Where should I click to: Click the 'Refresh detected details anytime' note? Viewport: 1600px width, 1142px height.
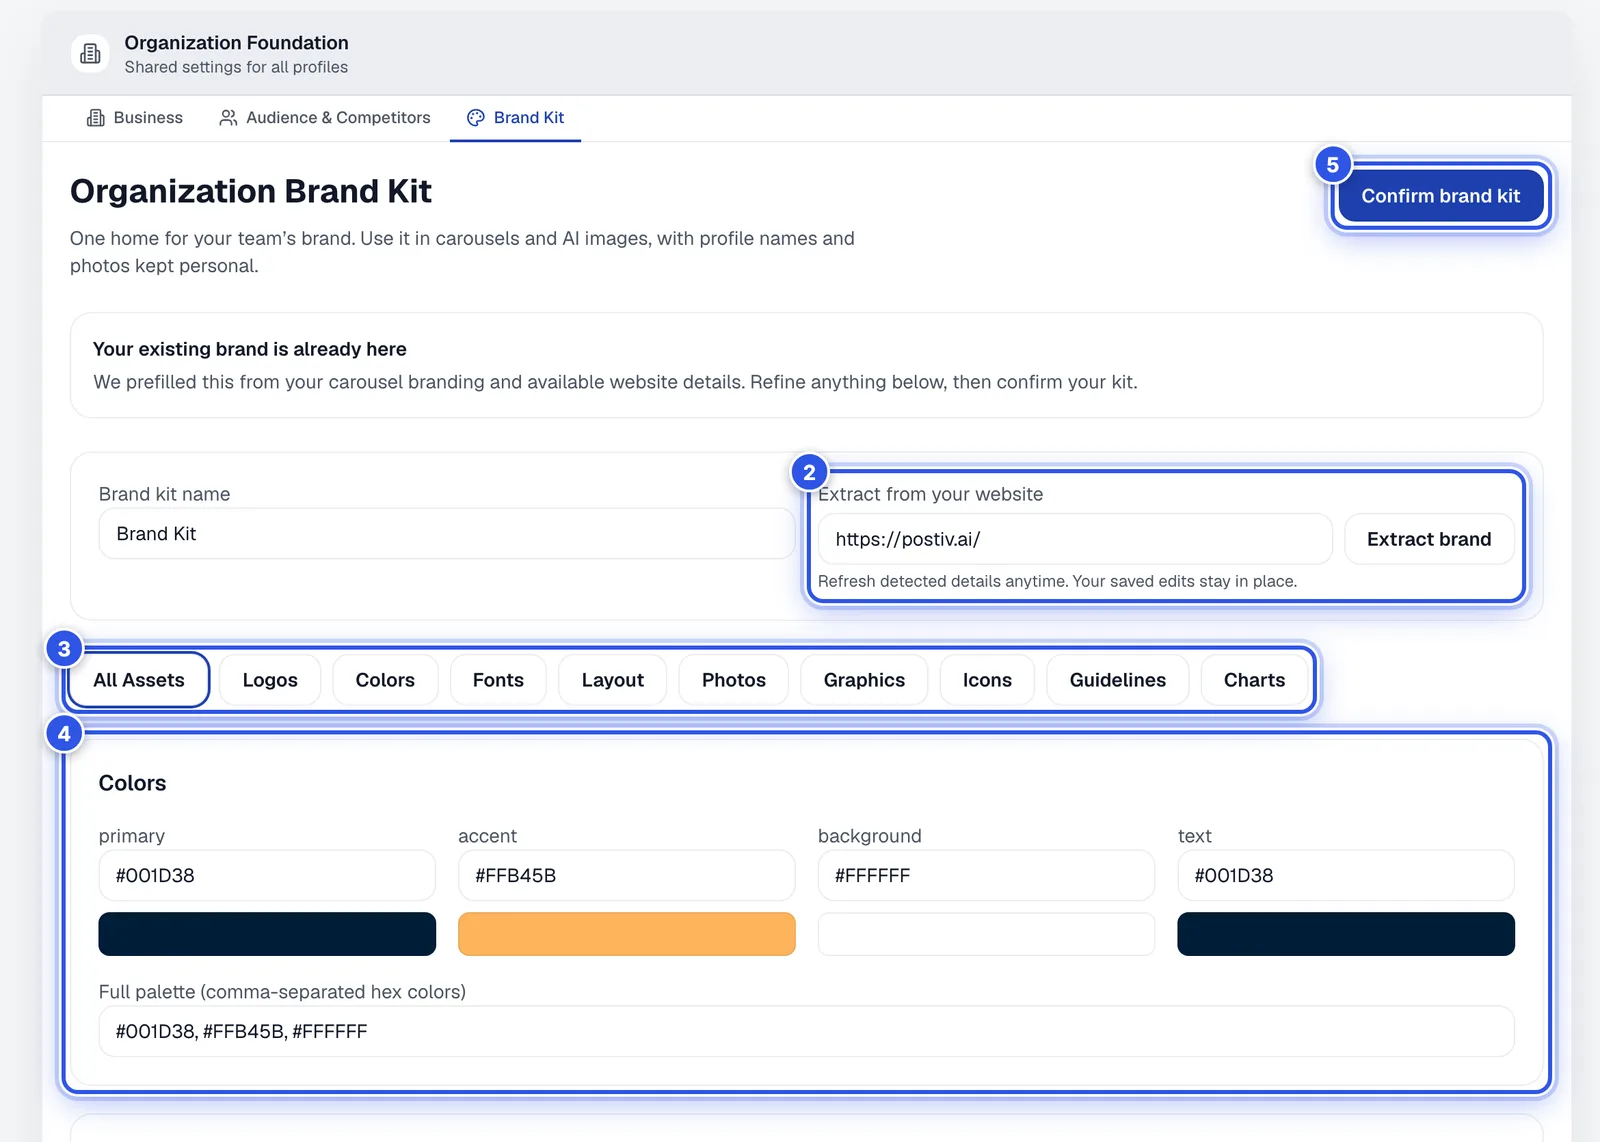pyautogui.click(x=1057, y=581)
